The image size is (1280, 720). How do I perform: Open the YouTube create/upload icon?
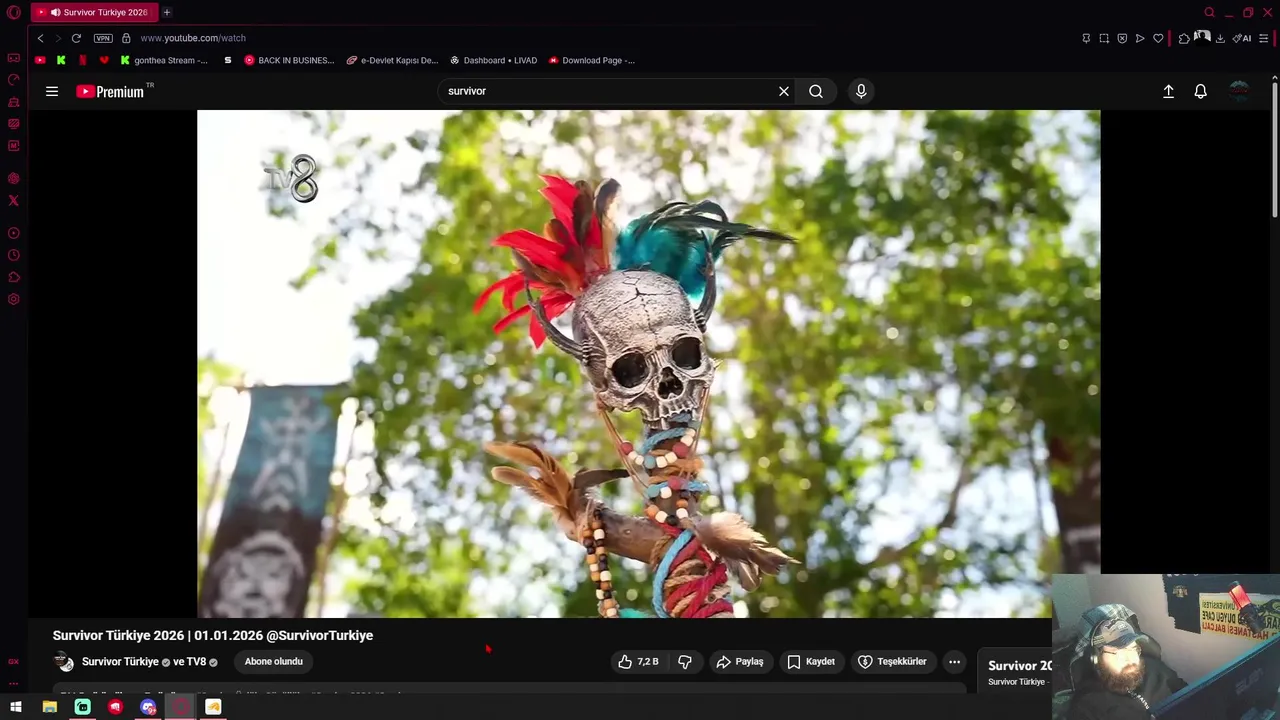(1168, 91)
